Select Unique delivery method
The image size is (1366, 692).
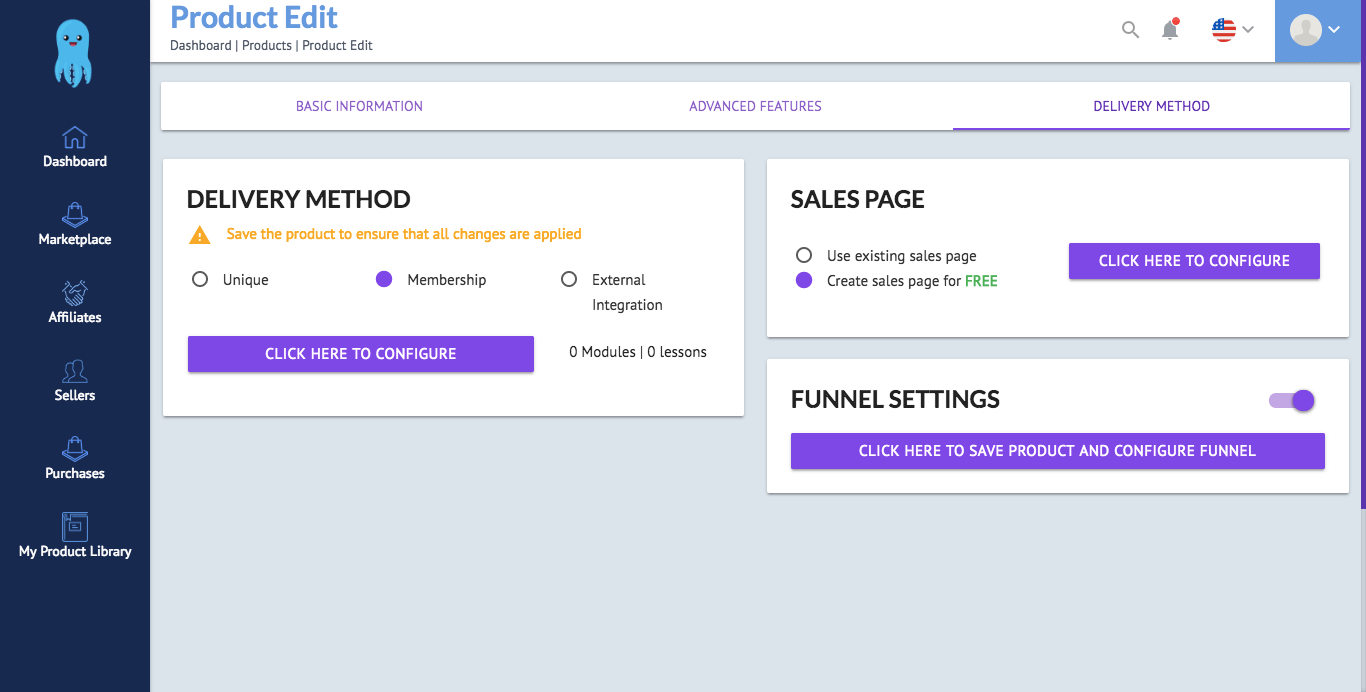coord(200,280)
